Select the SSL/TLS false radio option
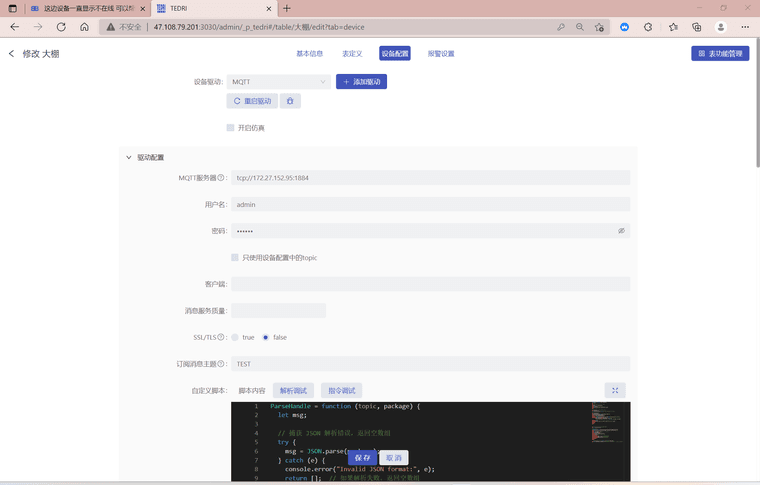 click(266, 337)
